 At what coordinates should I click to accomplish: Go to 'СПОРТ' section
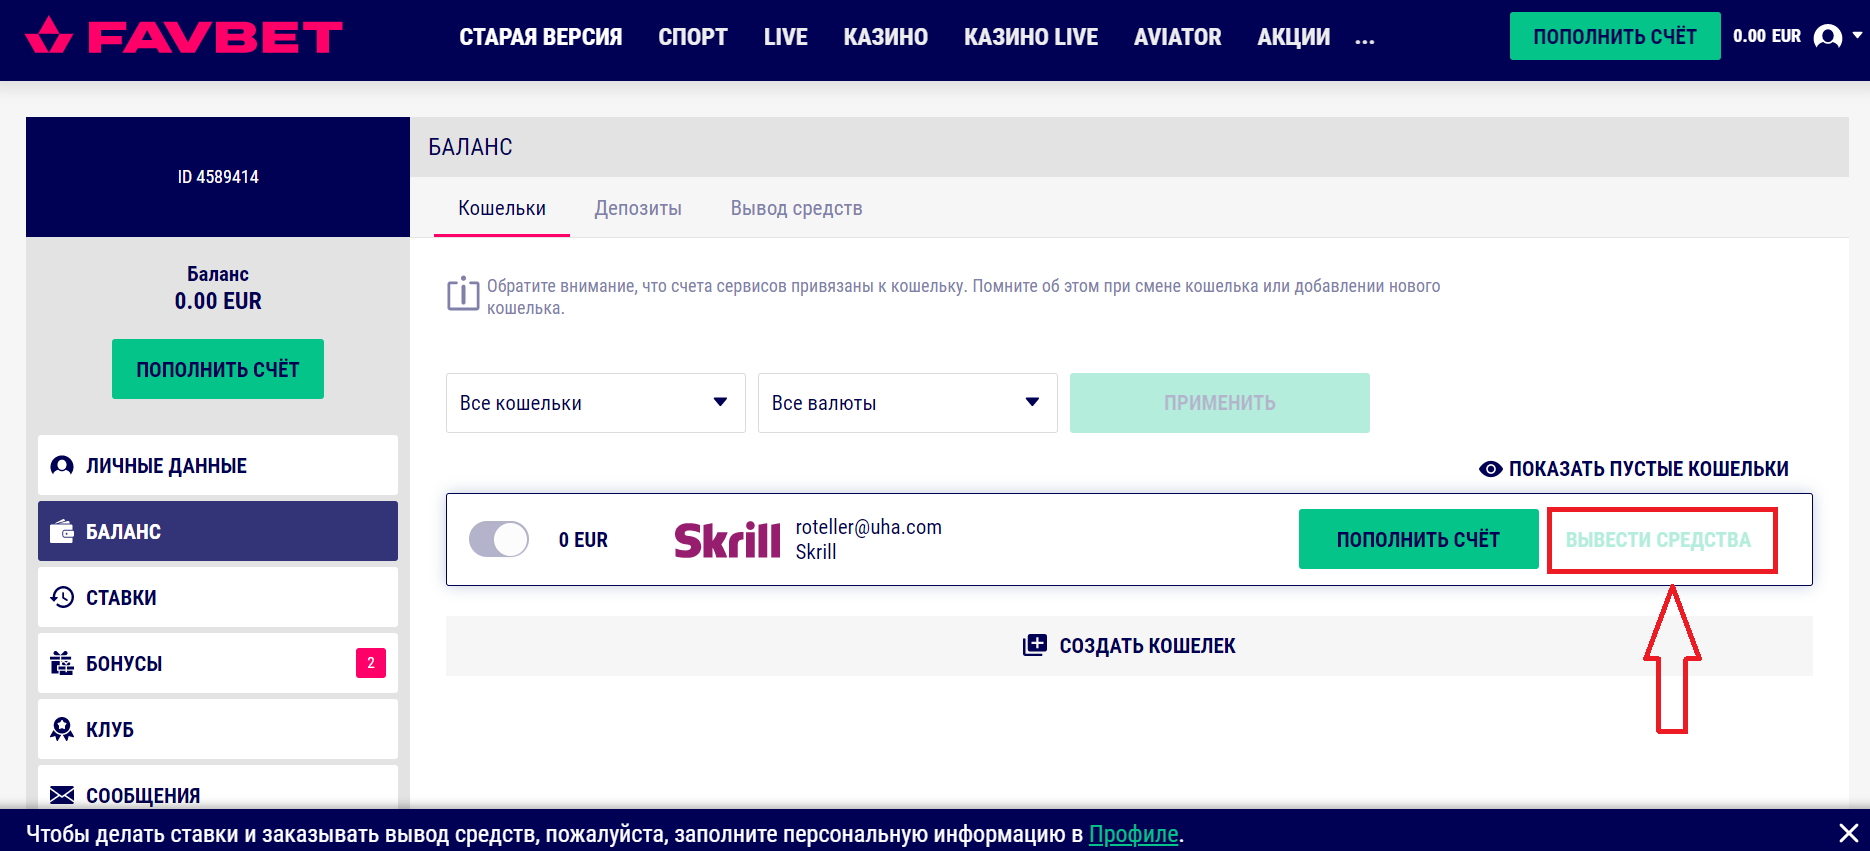pos(693,37)
